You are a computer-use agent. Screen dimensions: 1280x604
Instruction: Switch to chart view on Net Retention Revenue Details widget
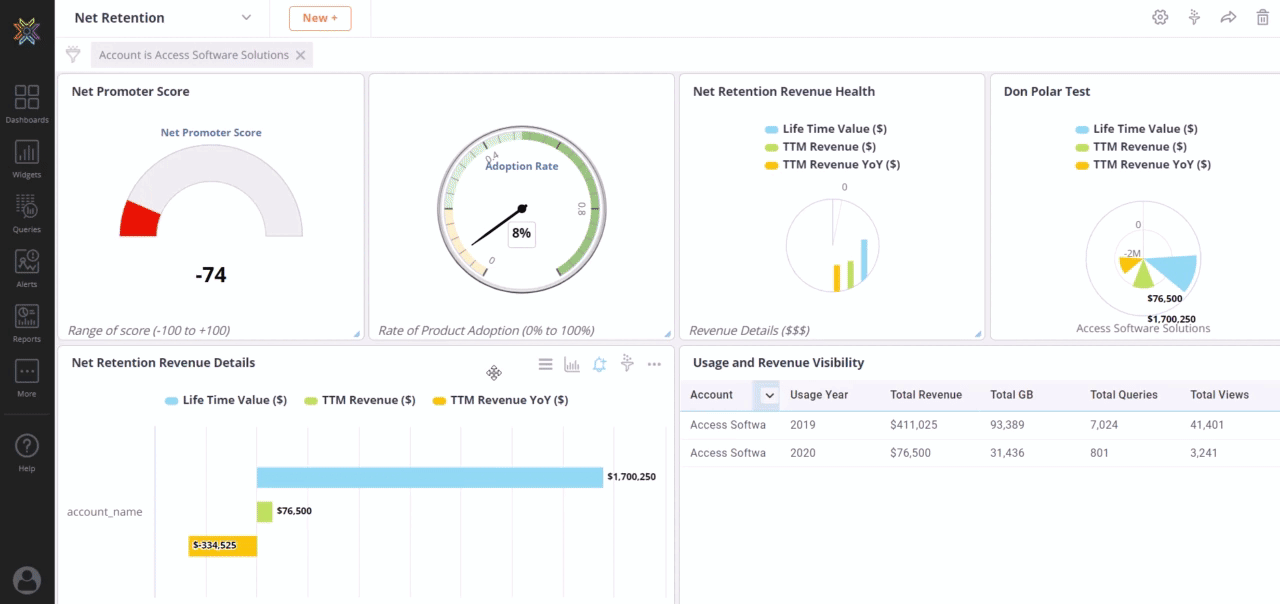pos(572,364)
